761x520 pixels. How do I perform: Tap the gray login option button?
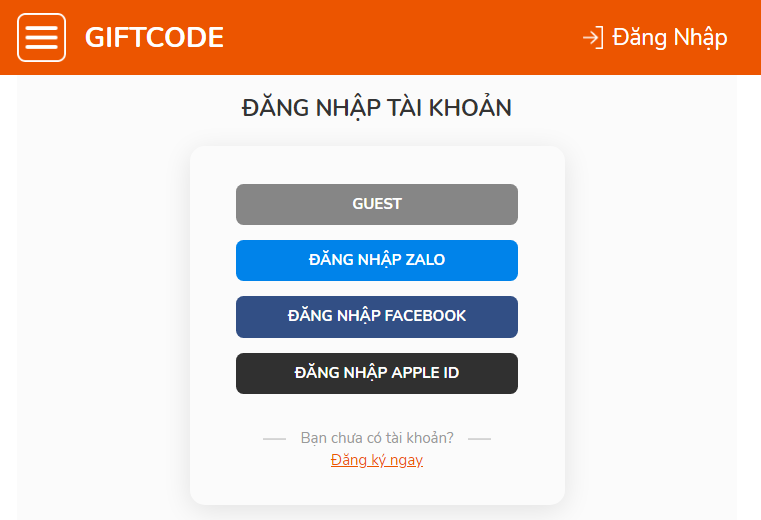click(x=377, y=204)
